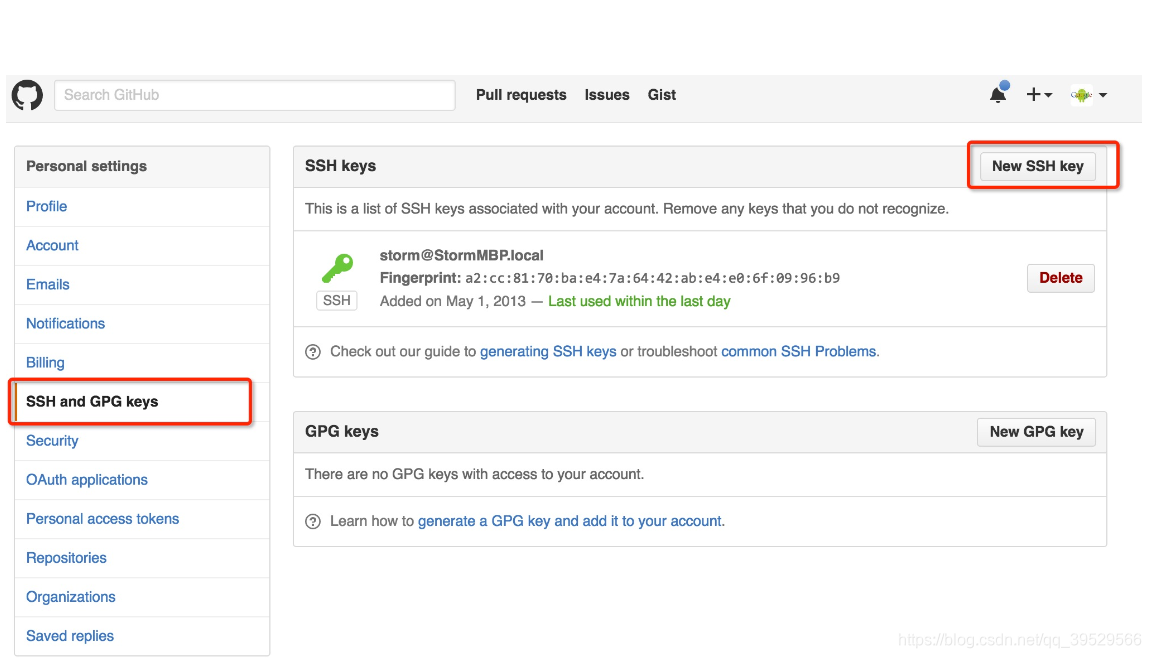Screen dimensions: 1151x658
Task: Select Account in the settings sidebar
Action: pos(52,245)
